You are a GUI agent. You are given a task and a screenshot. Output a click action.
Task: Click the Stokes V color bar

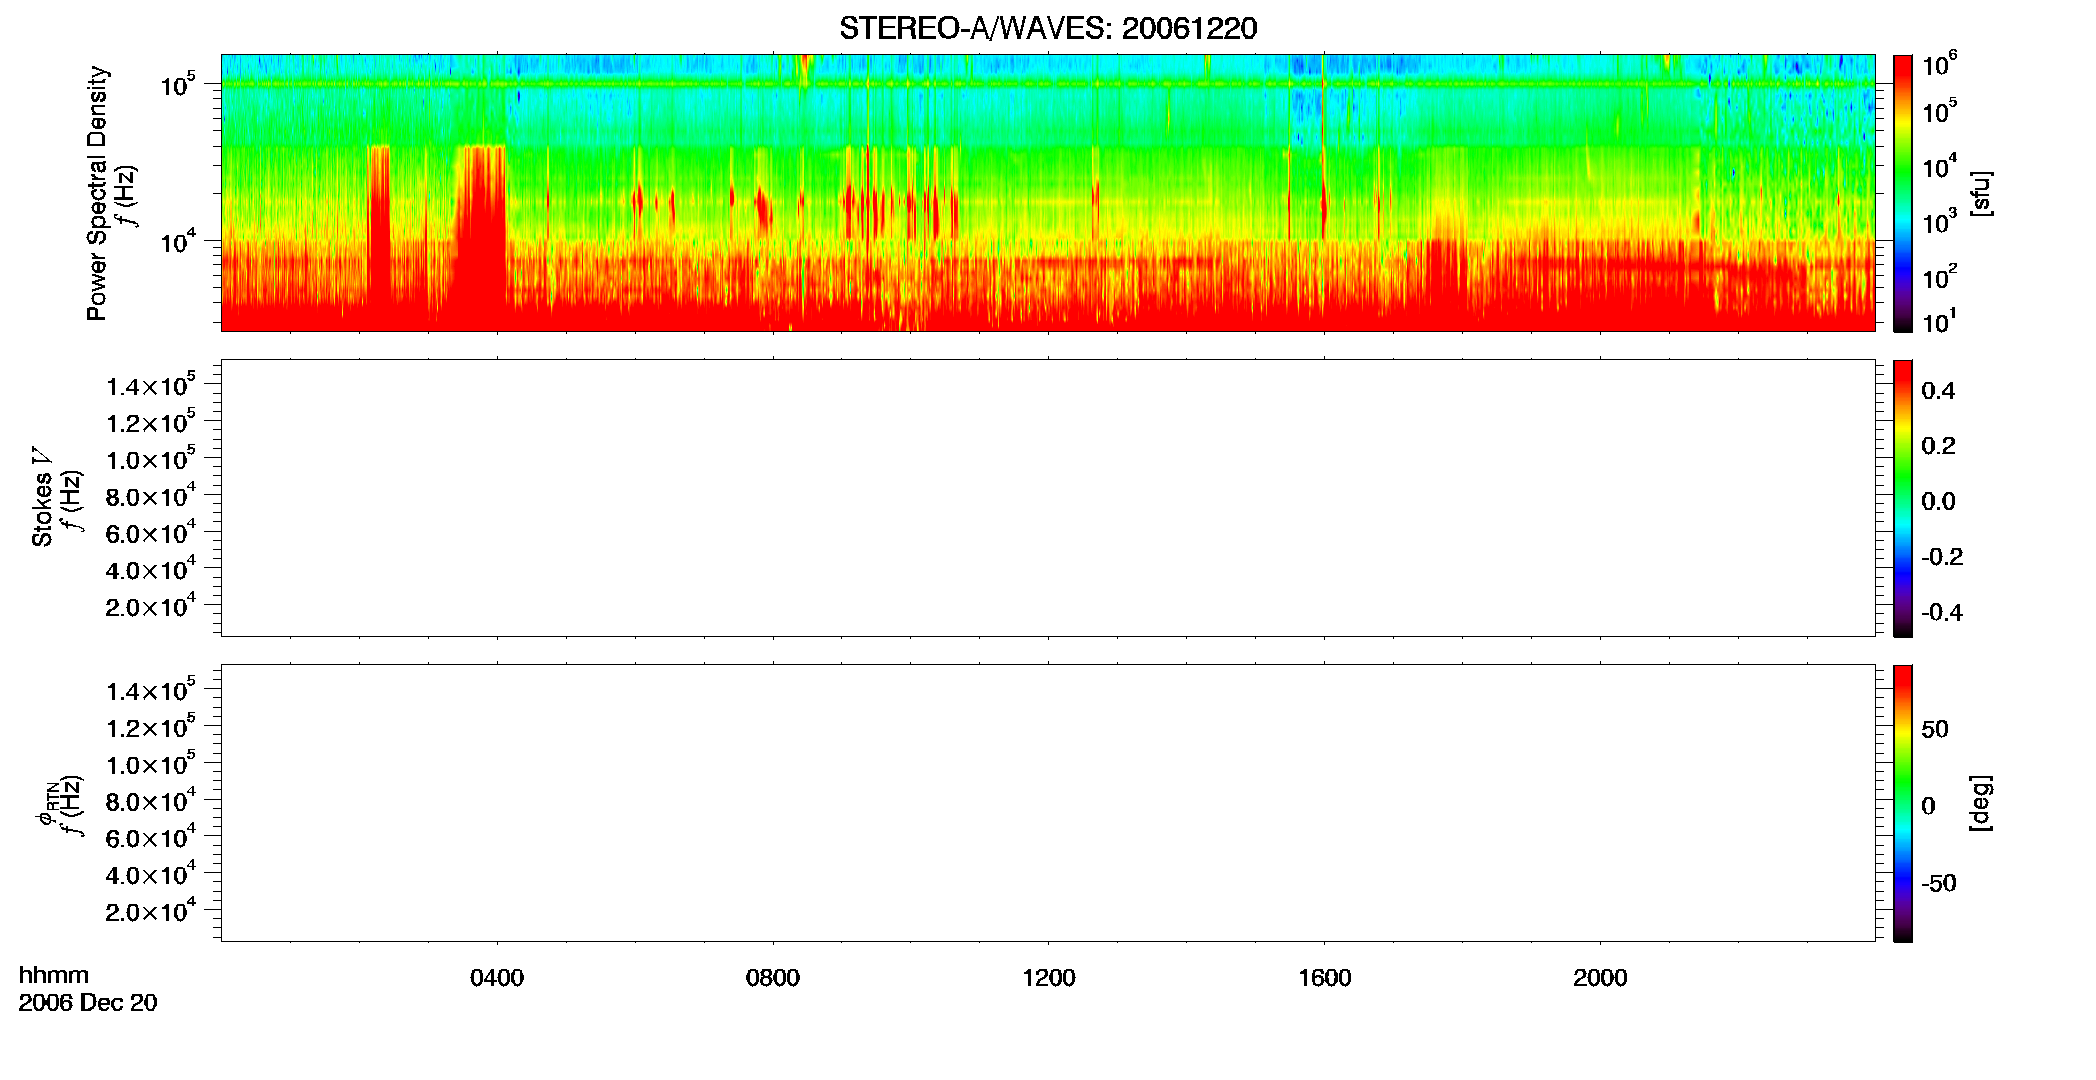[x=1903, y=498]
